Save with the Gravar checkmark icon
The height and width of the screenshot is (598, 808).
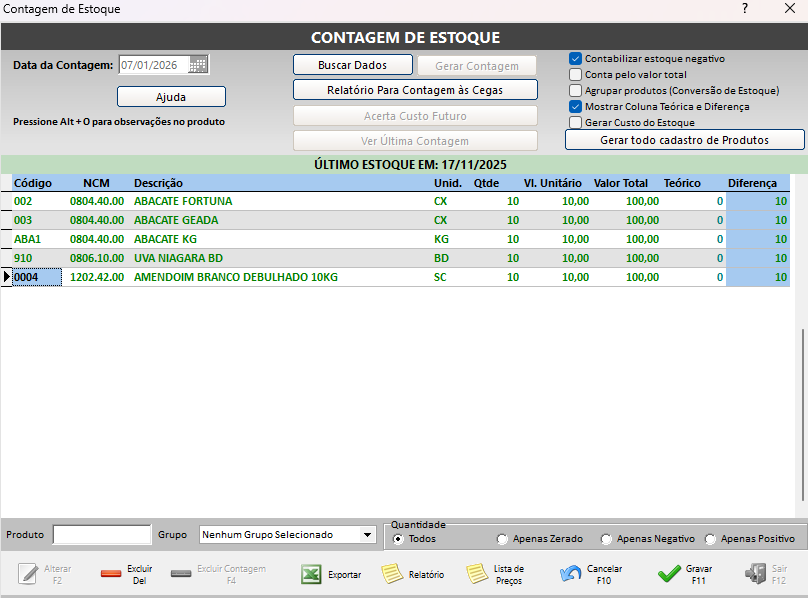pos(669,575)
